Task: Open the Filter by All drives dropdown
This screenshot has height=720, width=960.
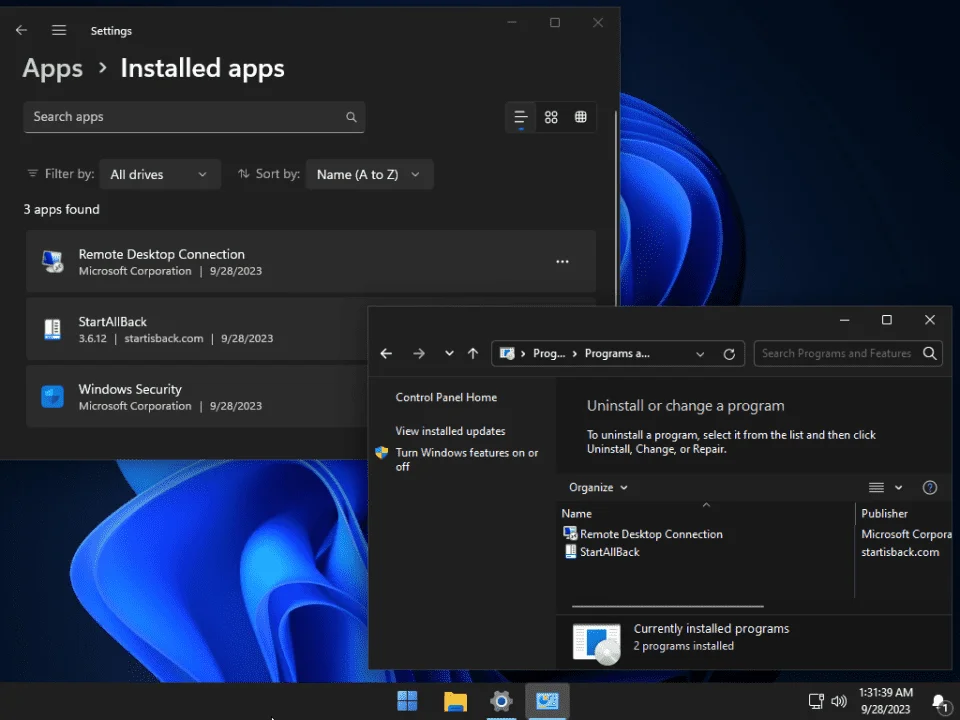Action: (x=159, y=174)
